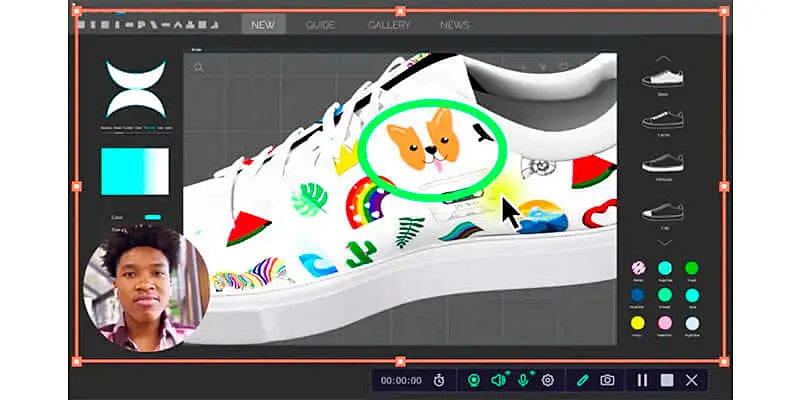Pick the yellow color swatch

pos(637,323)
